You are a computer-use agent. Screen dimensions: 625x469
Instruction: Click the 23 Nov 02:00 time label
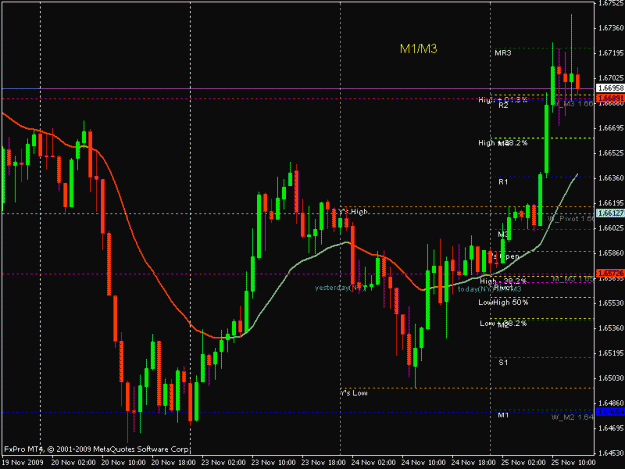pyautogui.click(x=223, y=462)
